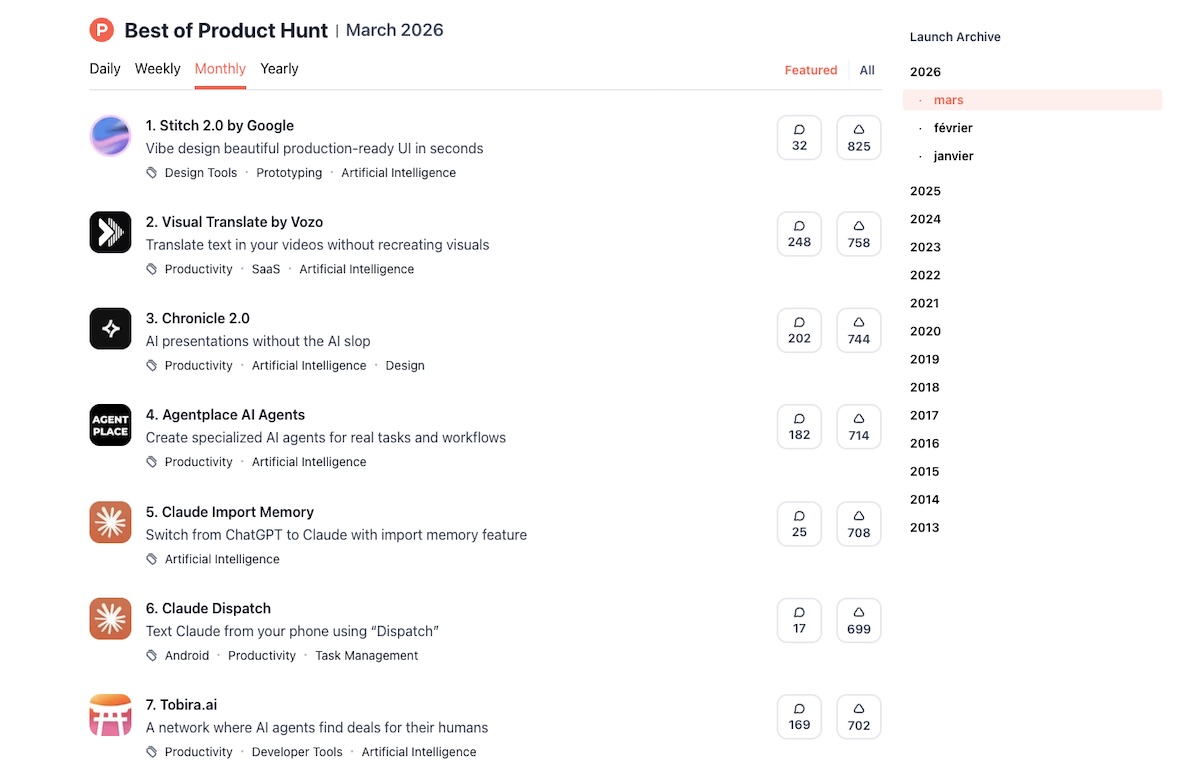Upvote Stitch 2.0 by Google
Image resolution: width=1200 pixels, height=779 pixels.
[x=858, y=138]
